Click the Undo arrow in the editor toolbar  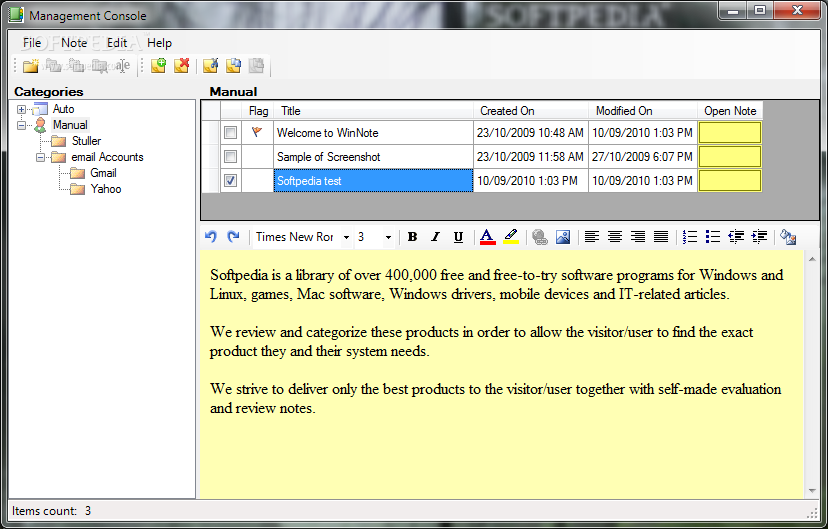[x=211, y=237]
